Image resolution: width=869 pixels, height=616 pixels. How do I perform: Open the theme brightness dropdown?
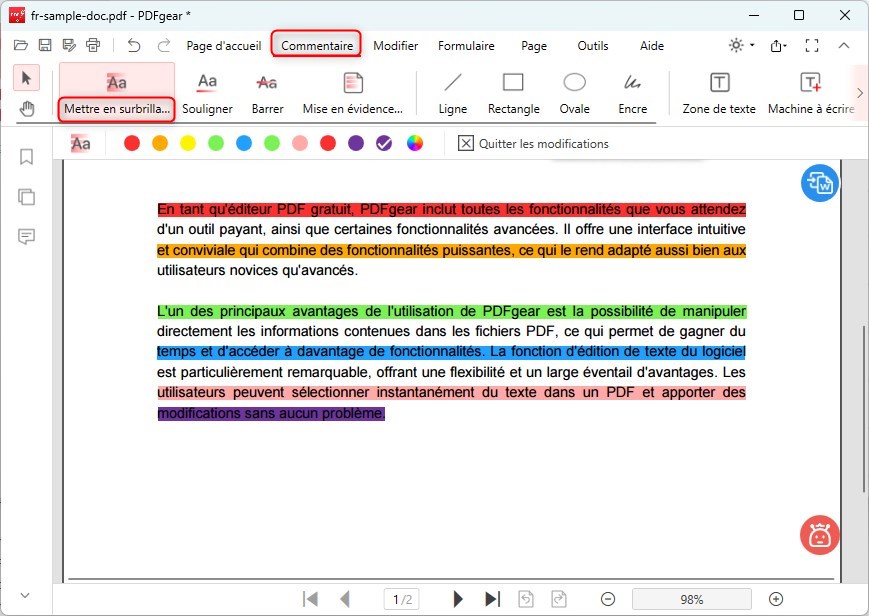(741, 45)
